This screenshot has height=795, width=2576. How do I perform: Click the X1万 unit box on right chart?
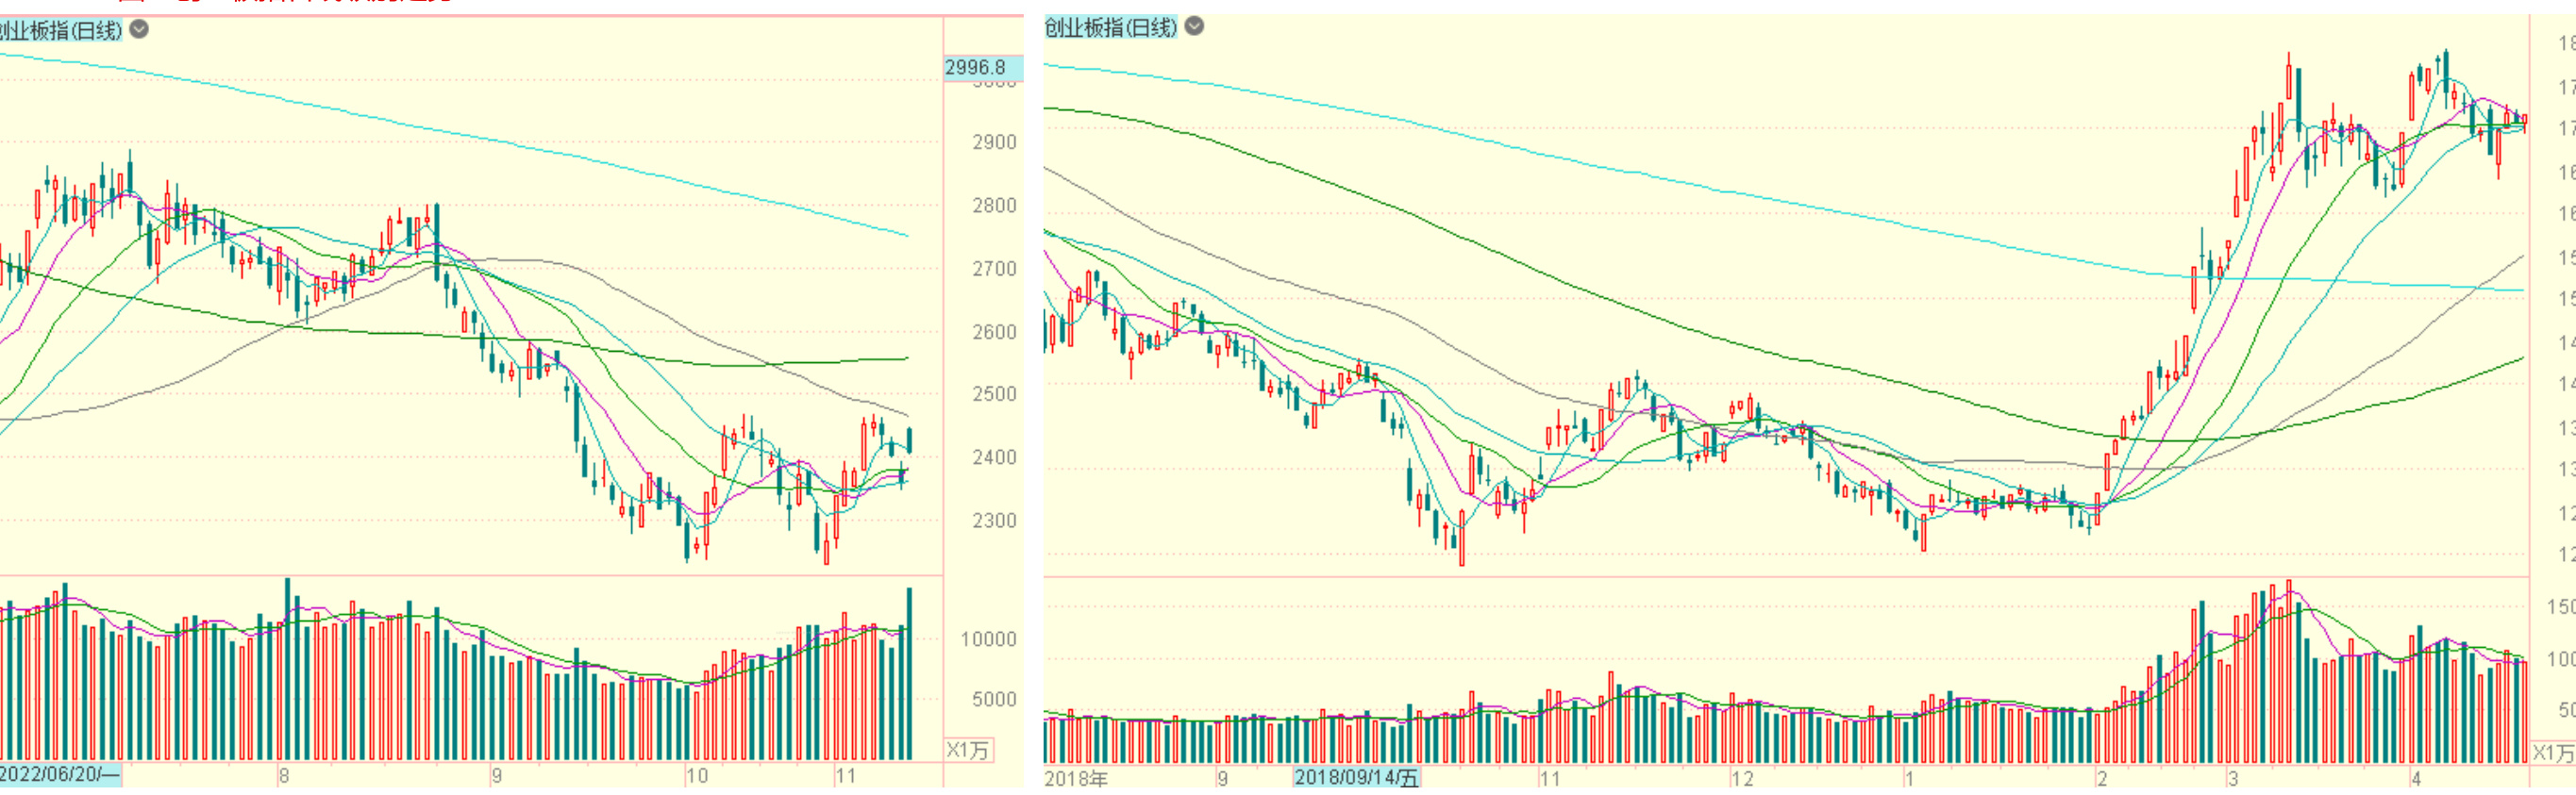pyautogui.click(x=2553, y=752)
